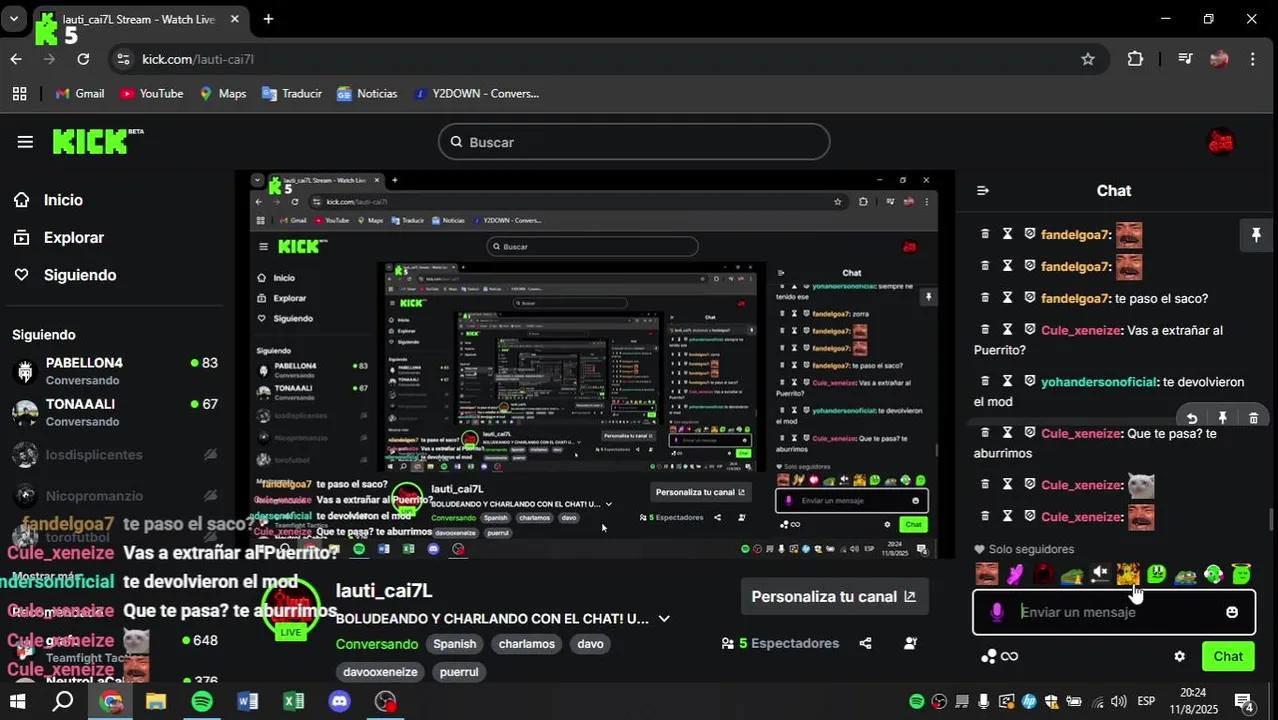Open Discord from the taskbar
1278x720 pixels.
[340, 701]
